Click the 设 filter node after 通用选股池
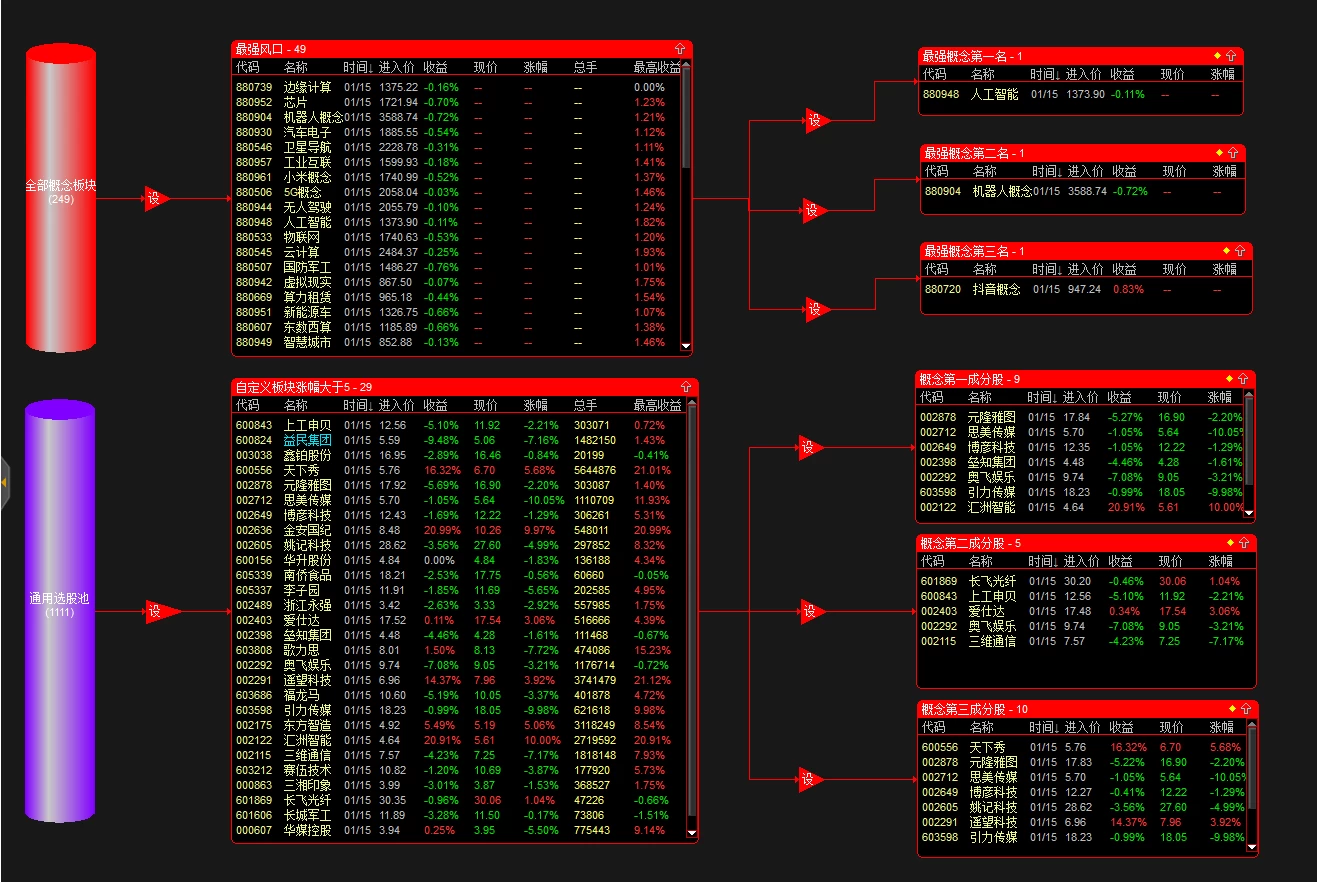 tap(157, 611)
